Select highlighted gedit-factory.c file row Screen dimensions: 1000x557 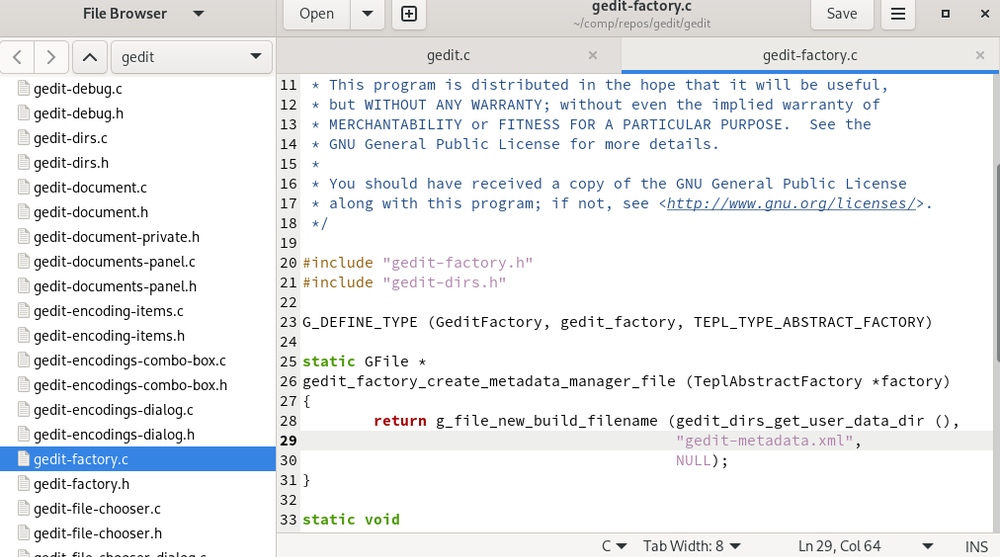pyautogui.click(x=138, y=459)
